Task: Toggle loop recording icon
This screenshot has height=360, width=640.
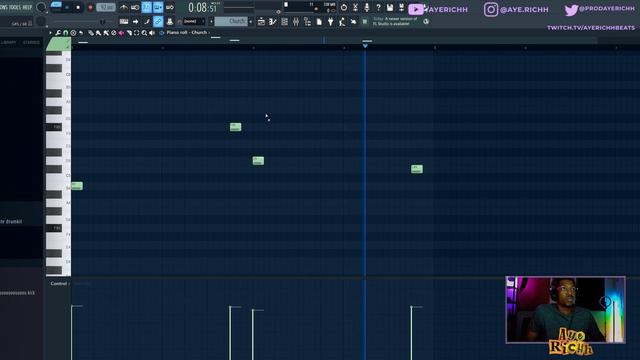Action: [169, 7]
